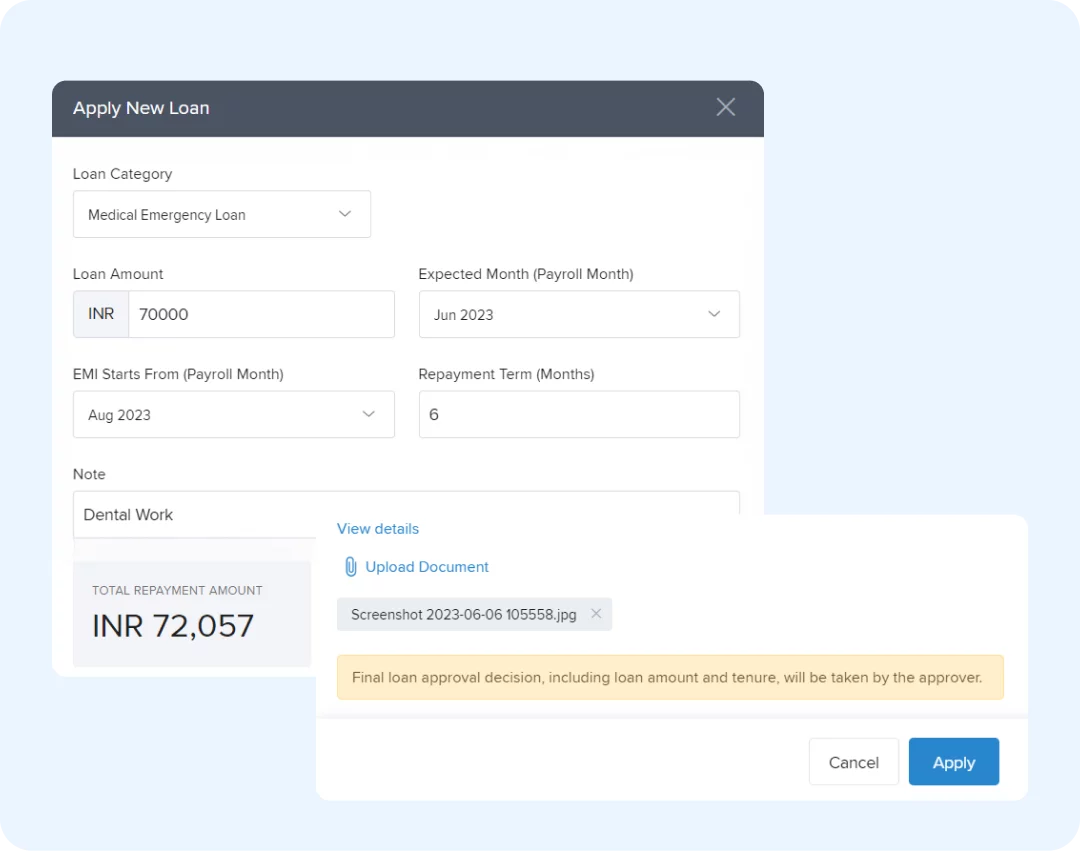Close the Apply New Loan dialog
Image resolution: width=1080 pixels, height=851 pixels.
pos(725,107)
